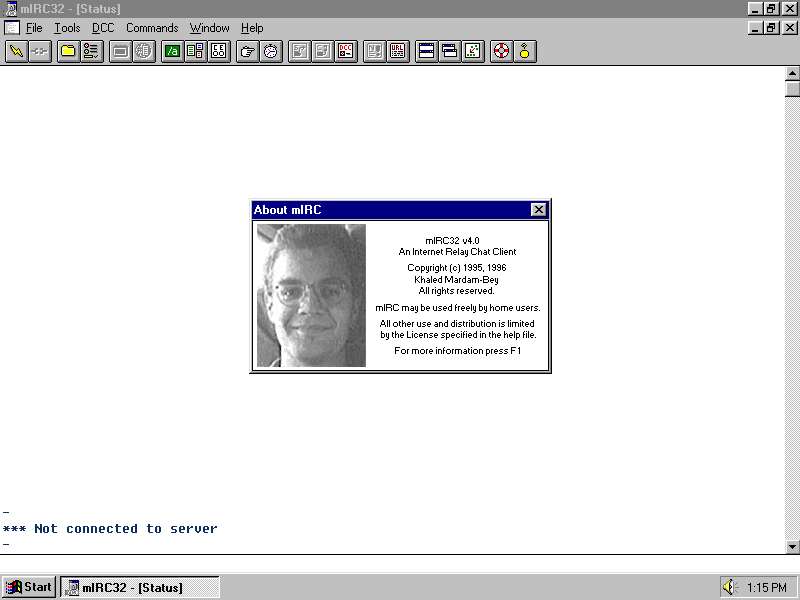Viewport: 800px width, 600px height.
Task: Click the scrollbar down arrow in Status window
Action: (x=792, y=547)
